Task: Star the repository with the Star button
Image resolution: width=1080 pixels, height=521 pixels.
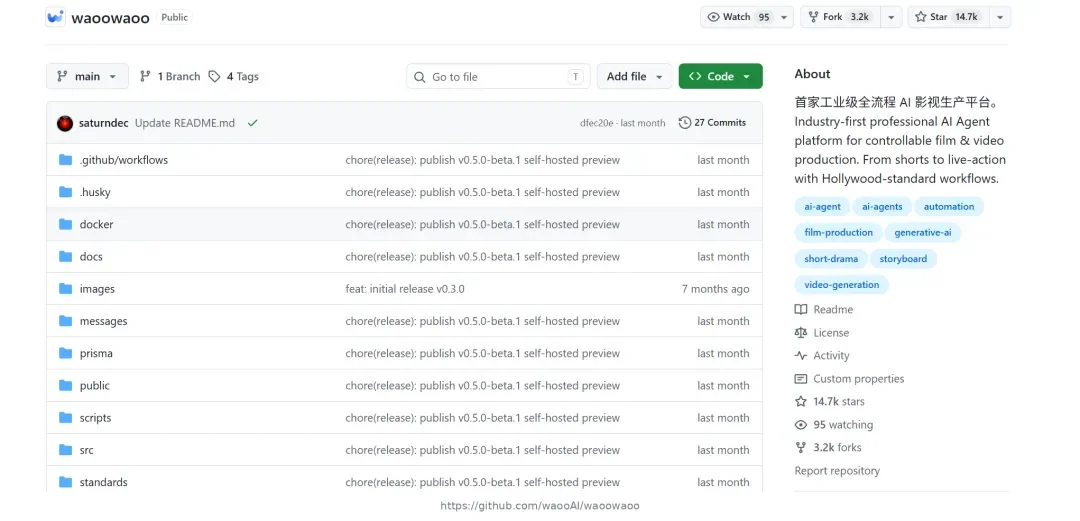Action: (948, 17)
